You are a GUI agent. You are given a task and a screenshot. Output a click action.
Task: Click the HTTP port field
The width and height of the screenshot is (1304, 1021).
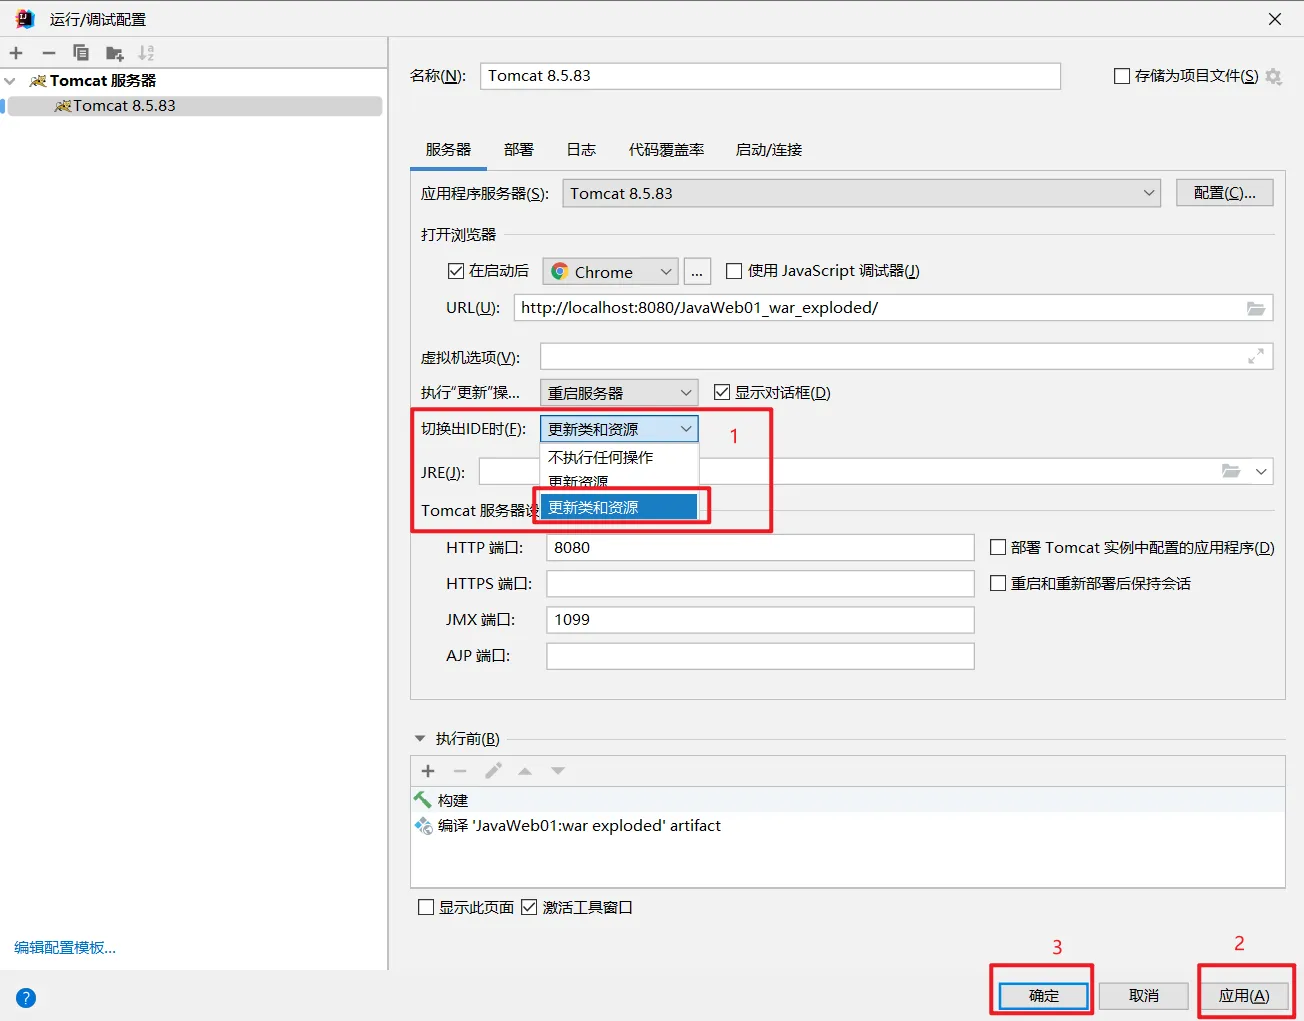tap(760, 547)
